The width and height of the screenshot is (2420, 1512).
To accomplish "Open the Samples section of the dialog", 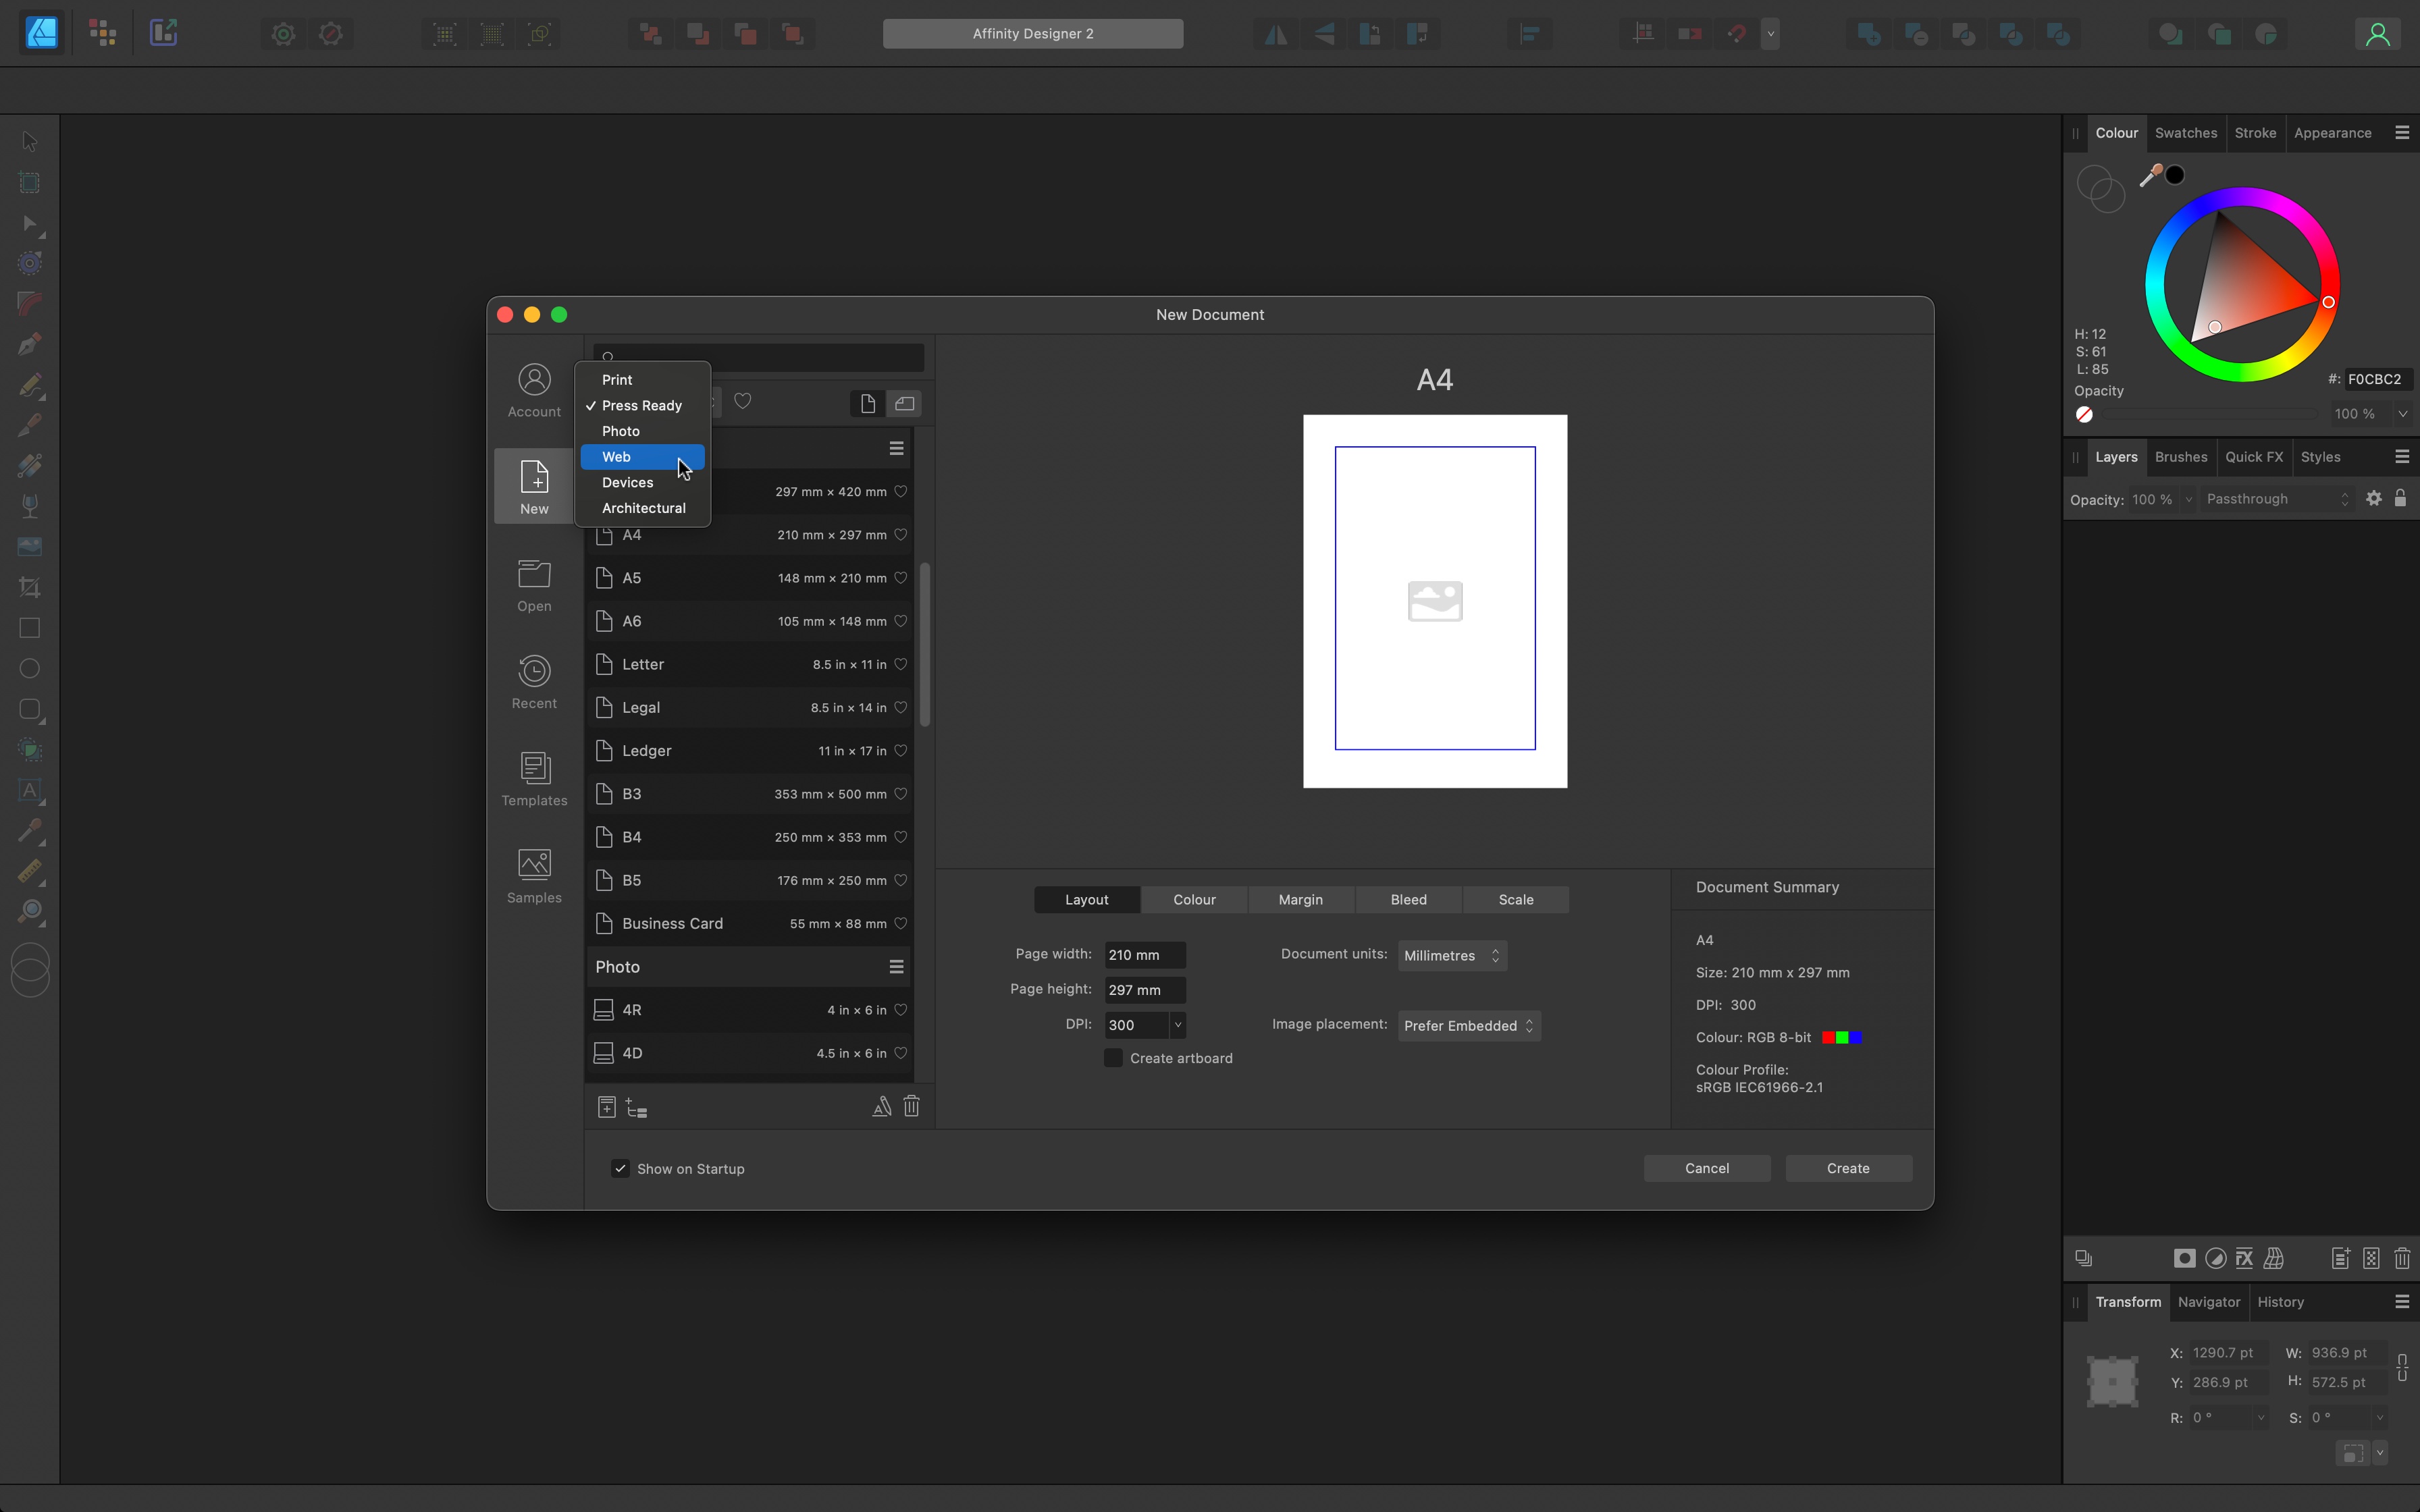I will 534,874.
